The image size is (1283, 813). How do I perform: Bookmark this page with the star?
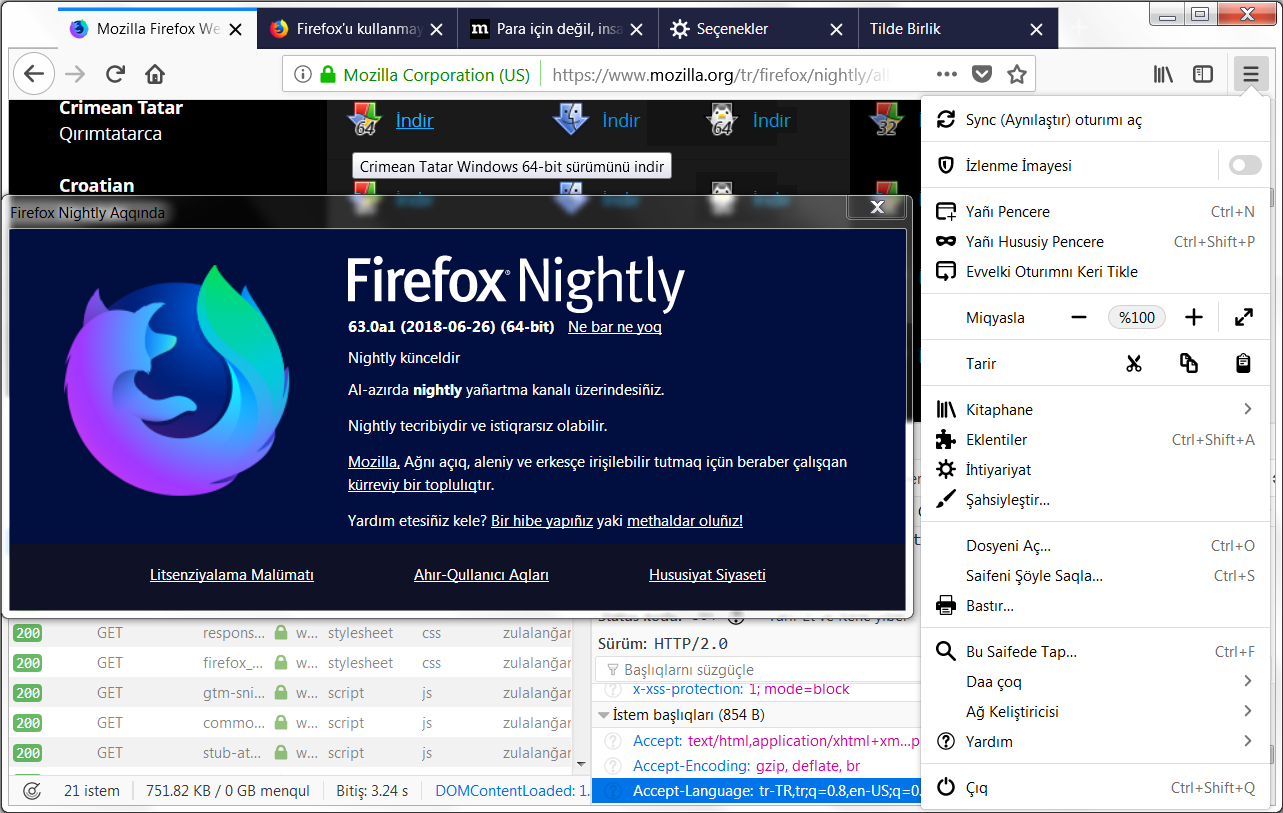[x=1017, y=74]
